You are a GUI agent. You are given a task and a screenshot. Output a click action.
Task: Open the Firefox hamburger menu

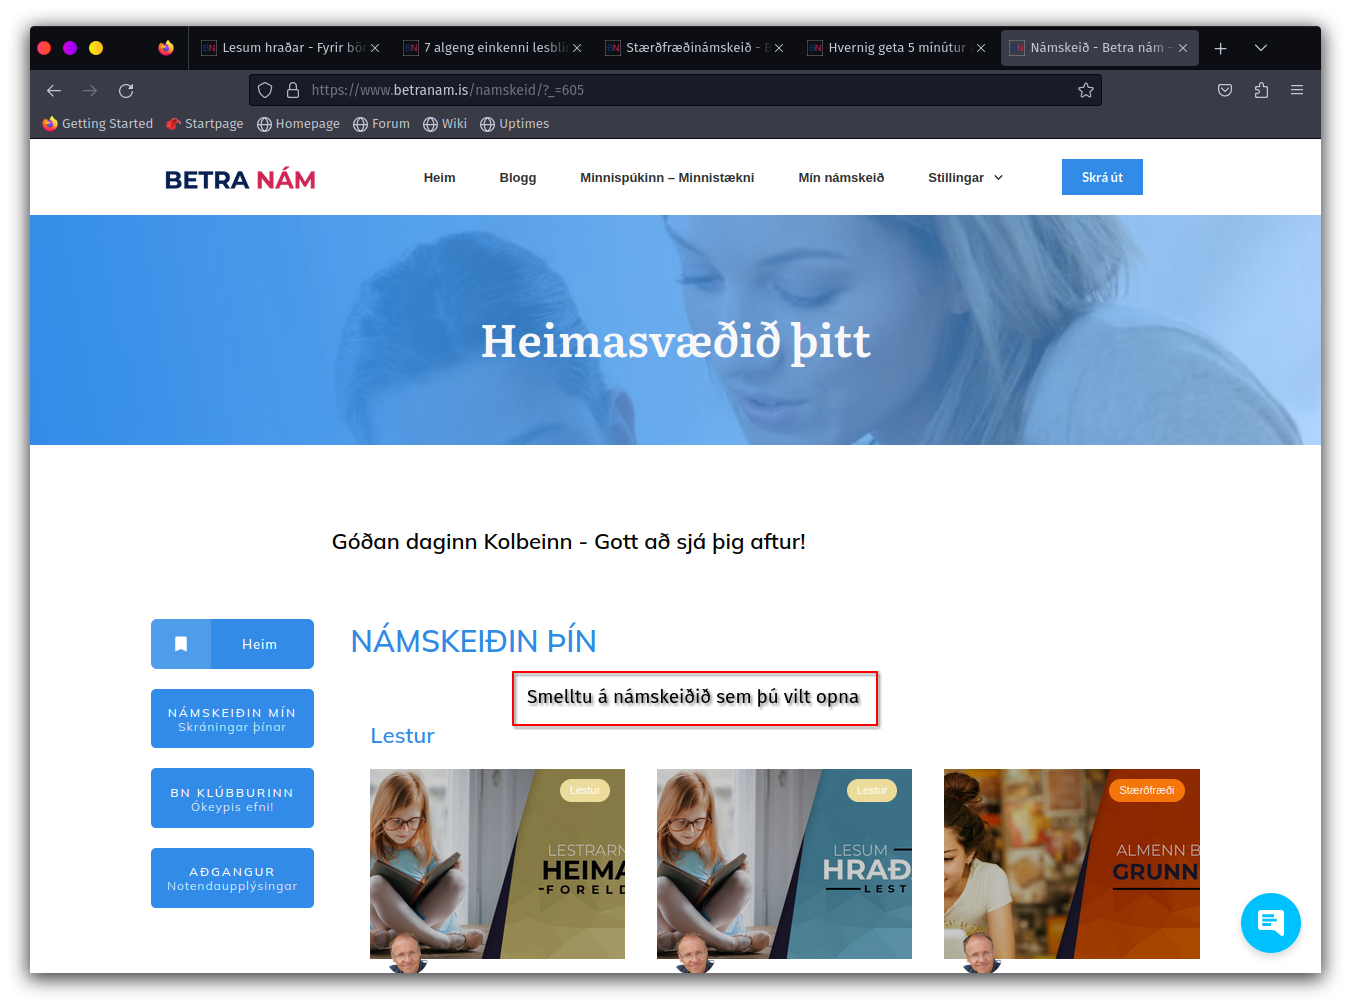[1297, 90]
